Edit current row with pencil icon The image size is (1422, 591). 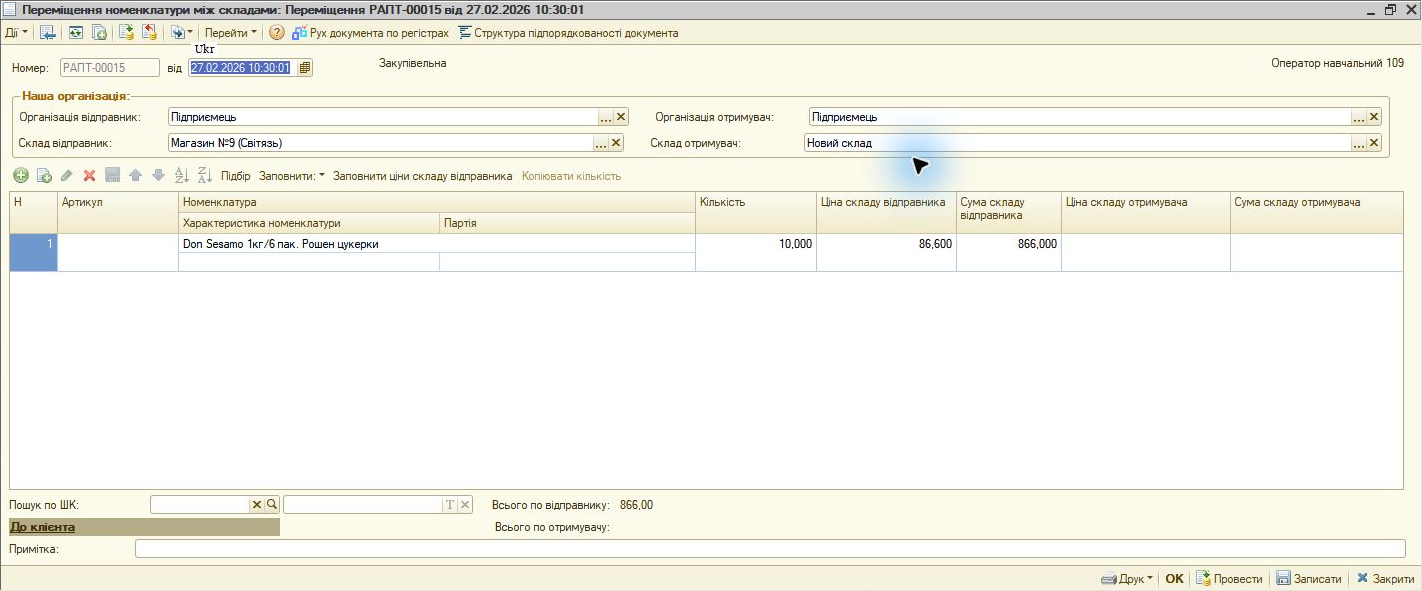pyautogui.click(x=67, y=176)
